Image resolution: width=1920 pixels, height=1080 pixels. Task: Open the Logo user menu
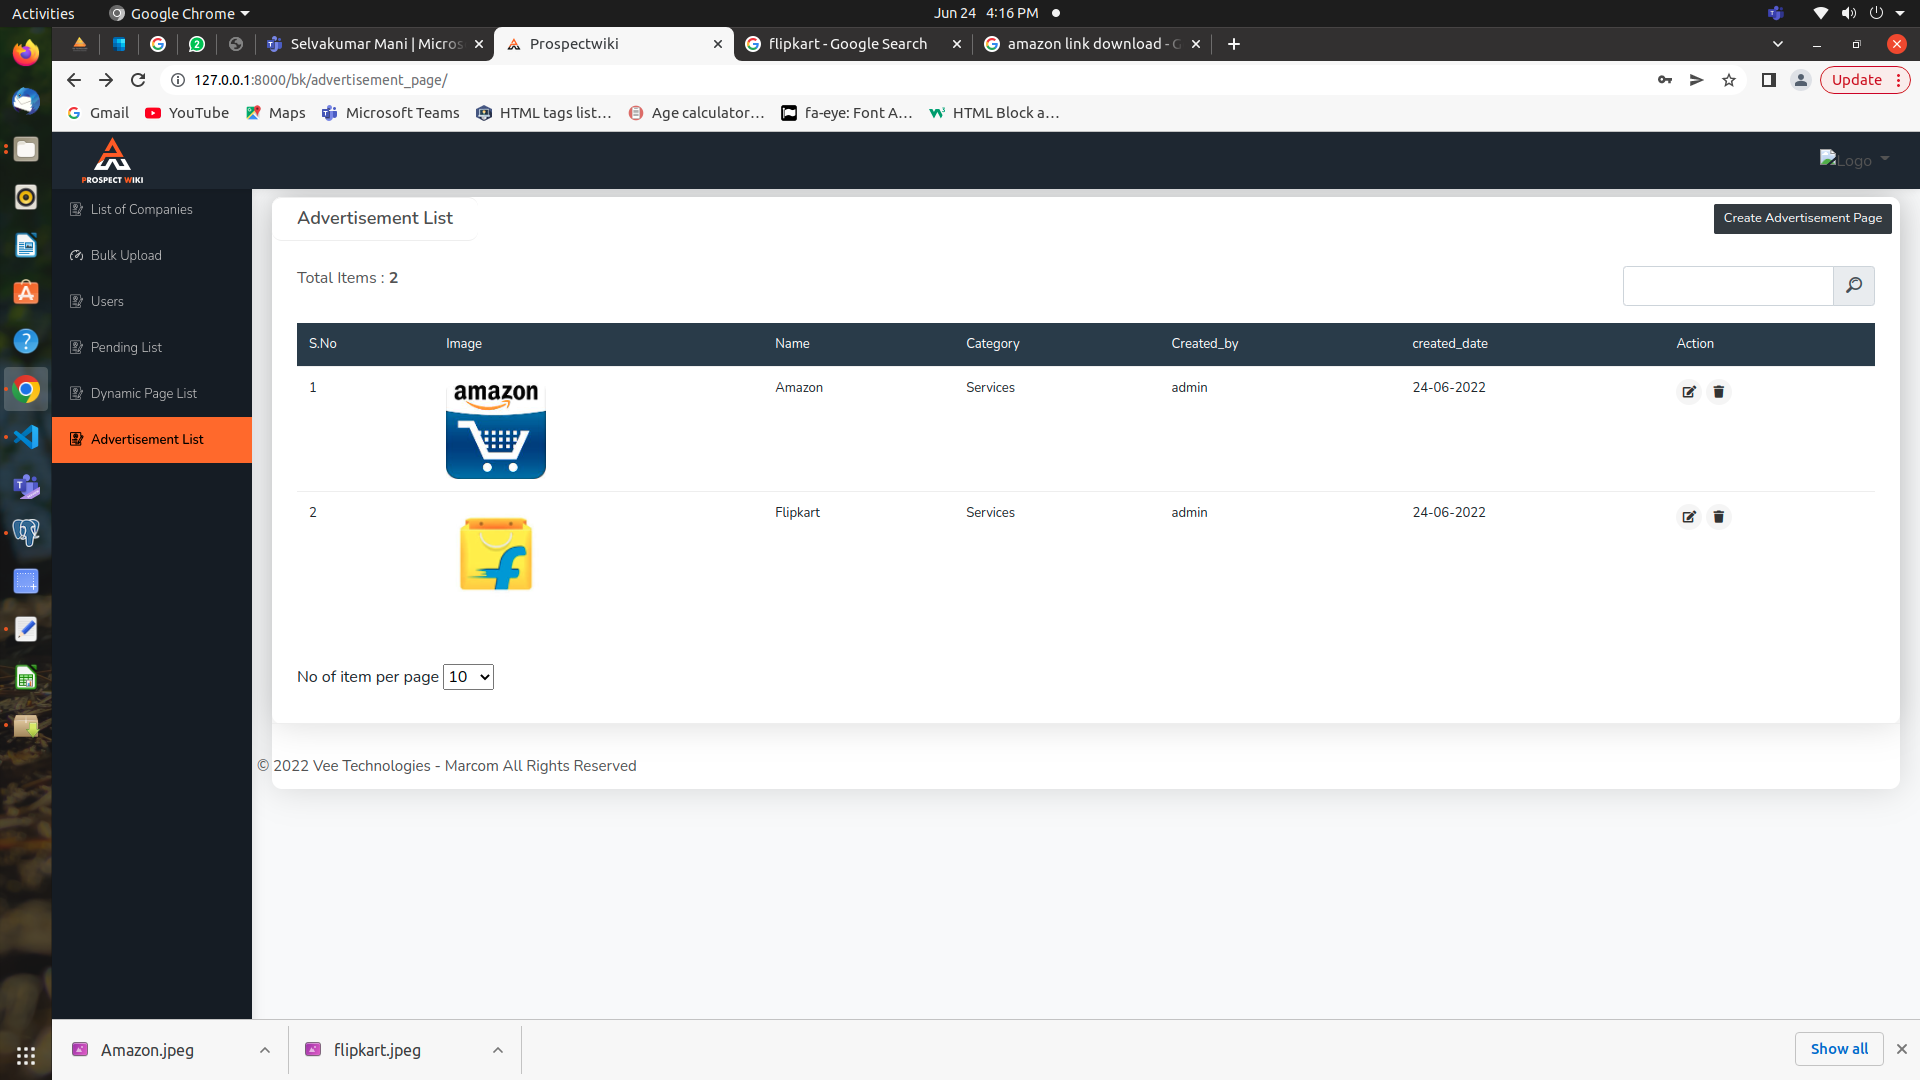coord(1854,160)
